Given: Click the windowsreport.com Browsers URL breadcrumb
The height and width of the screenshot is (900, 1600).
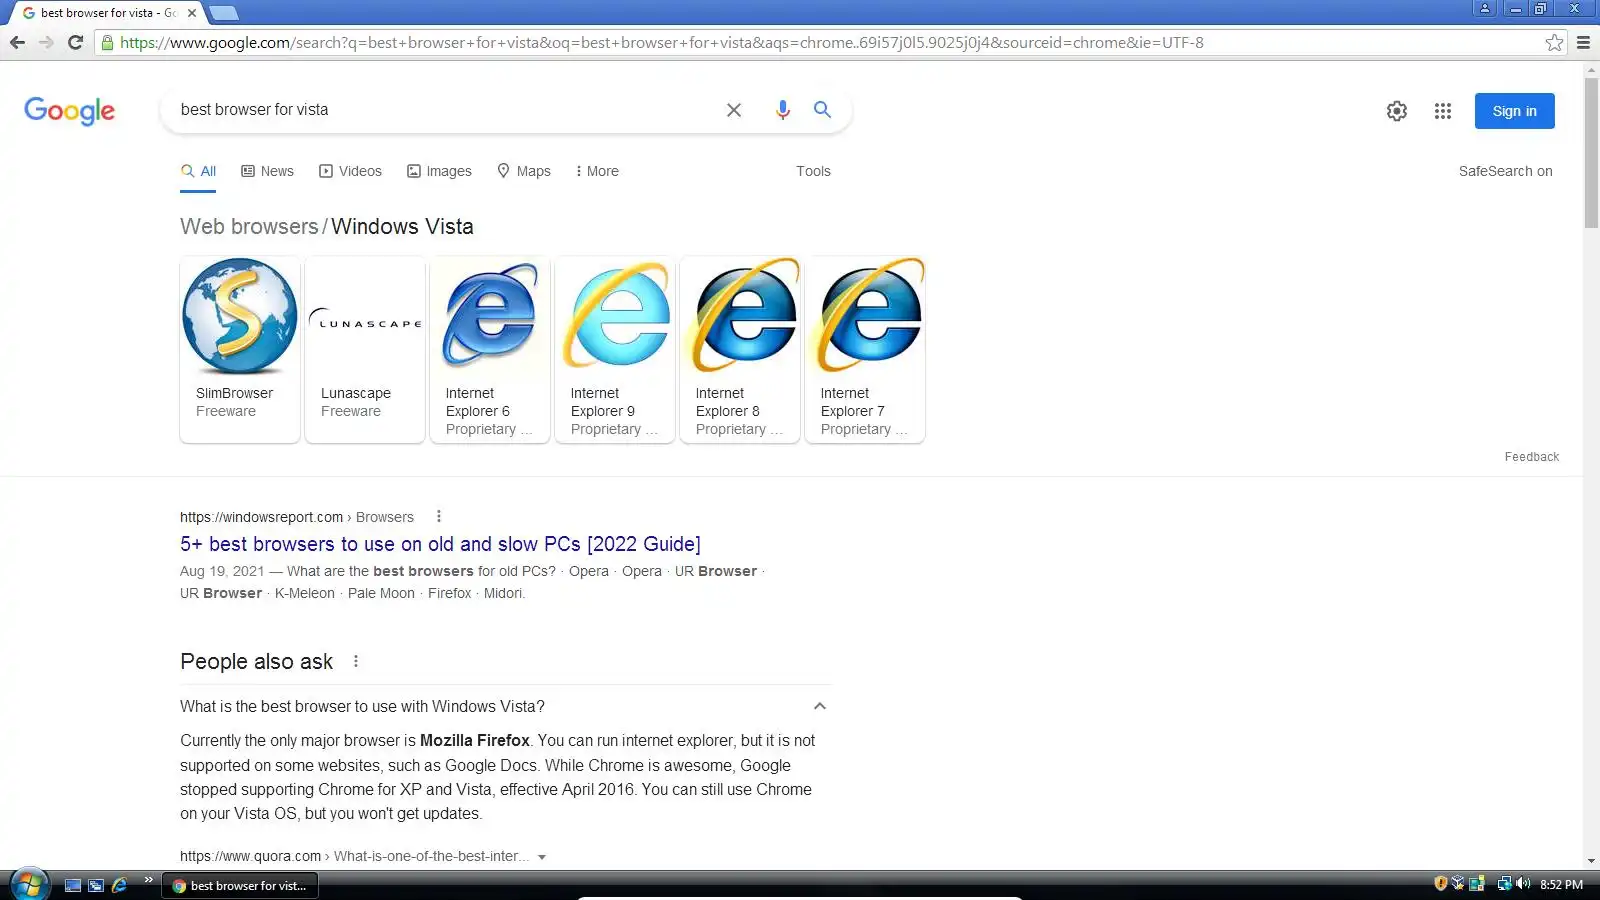Looking at the screenshot, I should pos(297,517).
